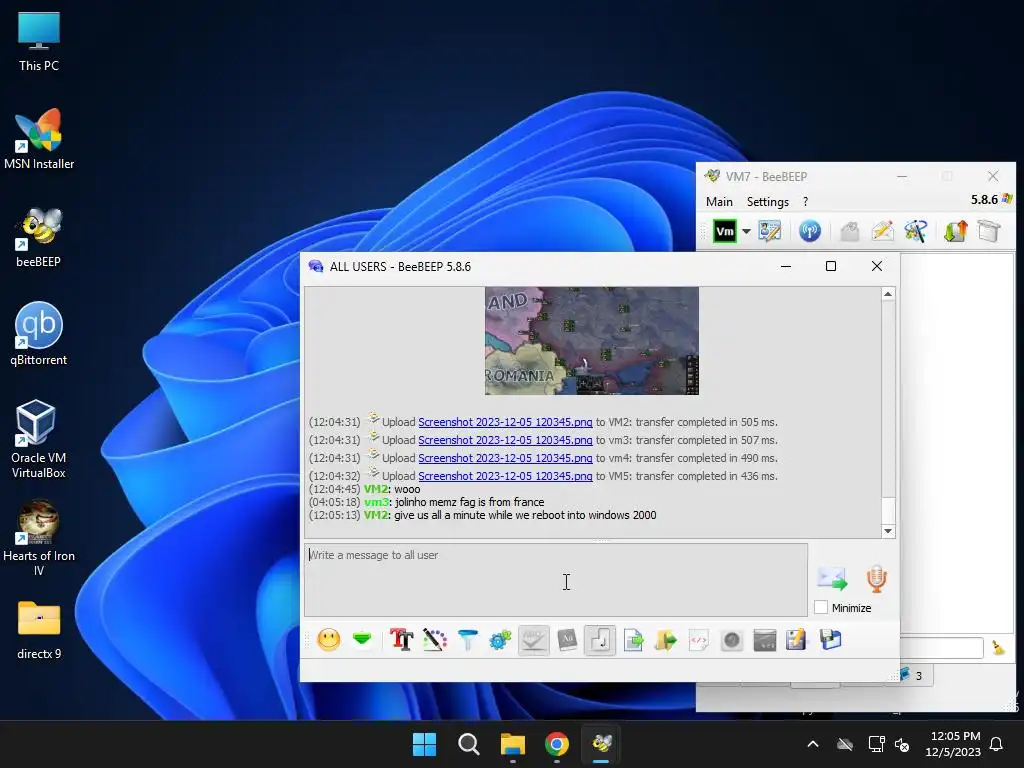This screenshot has width=1024, height=768.
Task: Edit your profile vCard icon
Action: click(x=769, y=231)
